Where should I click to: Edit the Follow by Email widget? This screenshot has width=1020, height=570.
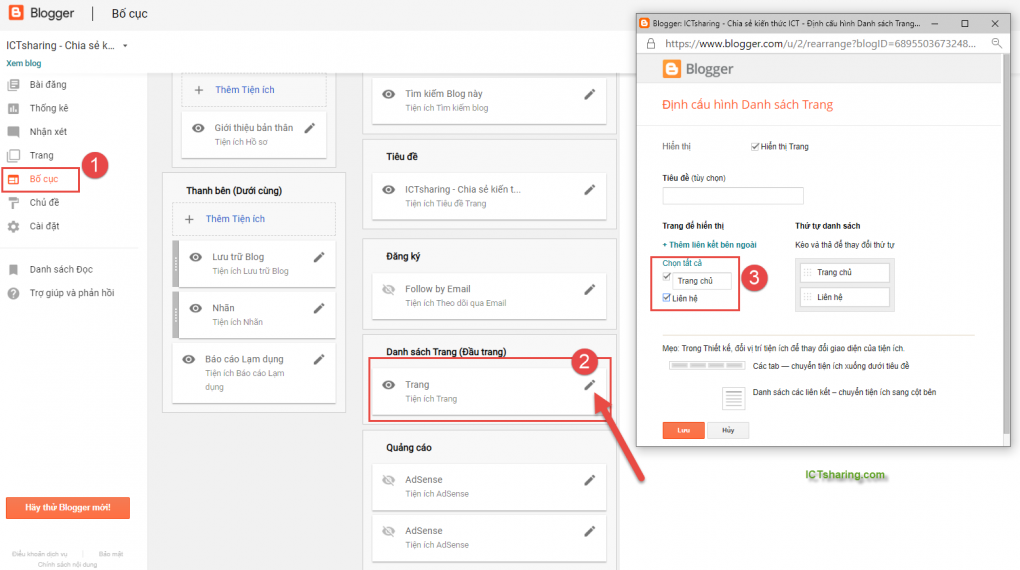pos(589,290)
